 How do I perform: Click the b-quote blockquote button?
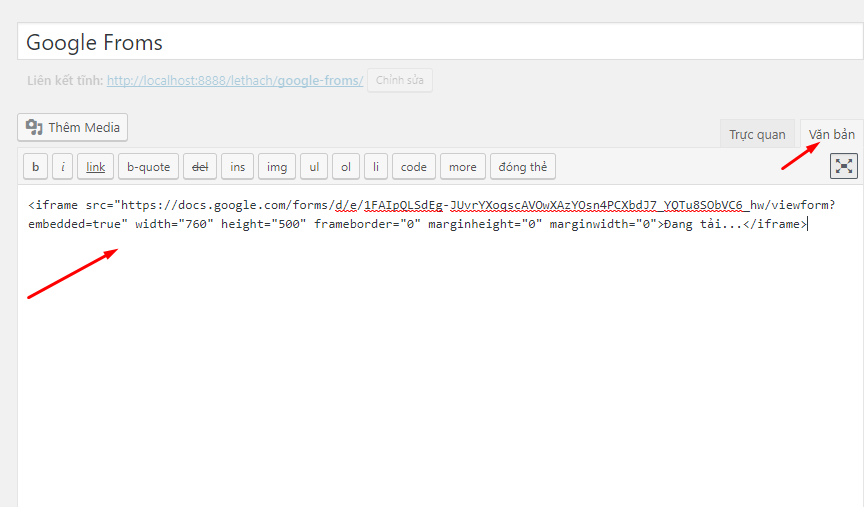point(148,167)
